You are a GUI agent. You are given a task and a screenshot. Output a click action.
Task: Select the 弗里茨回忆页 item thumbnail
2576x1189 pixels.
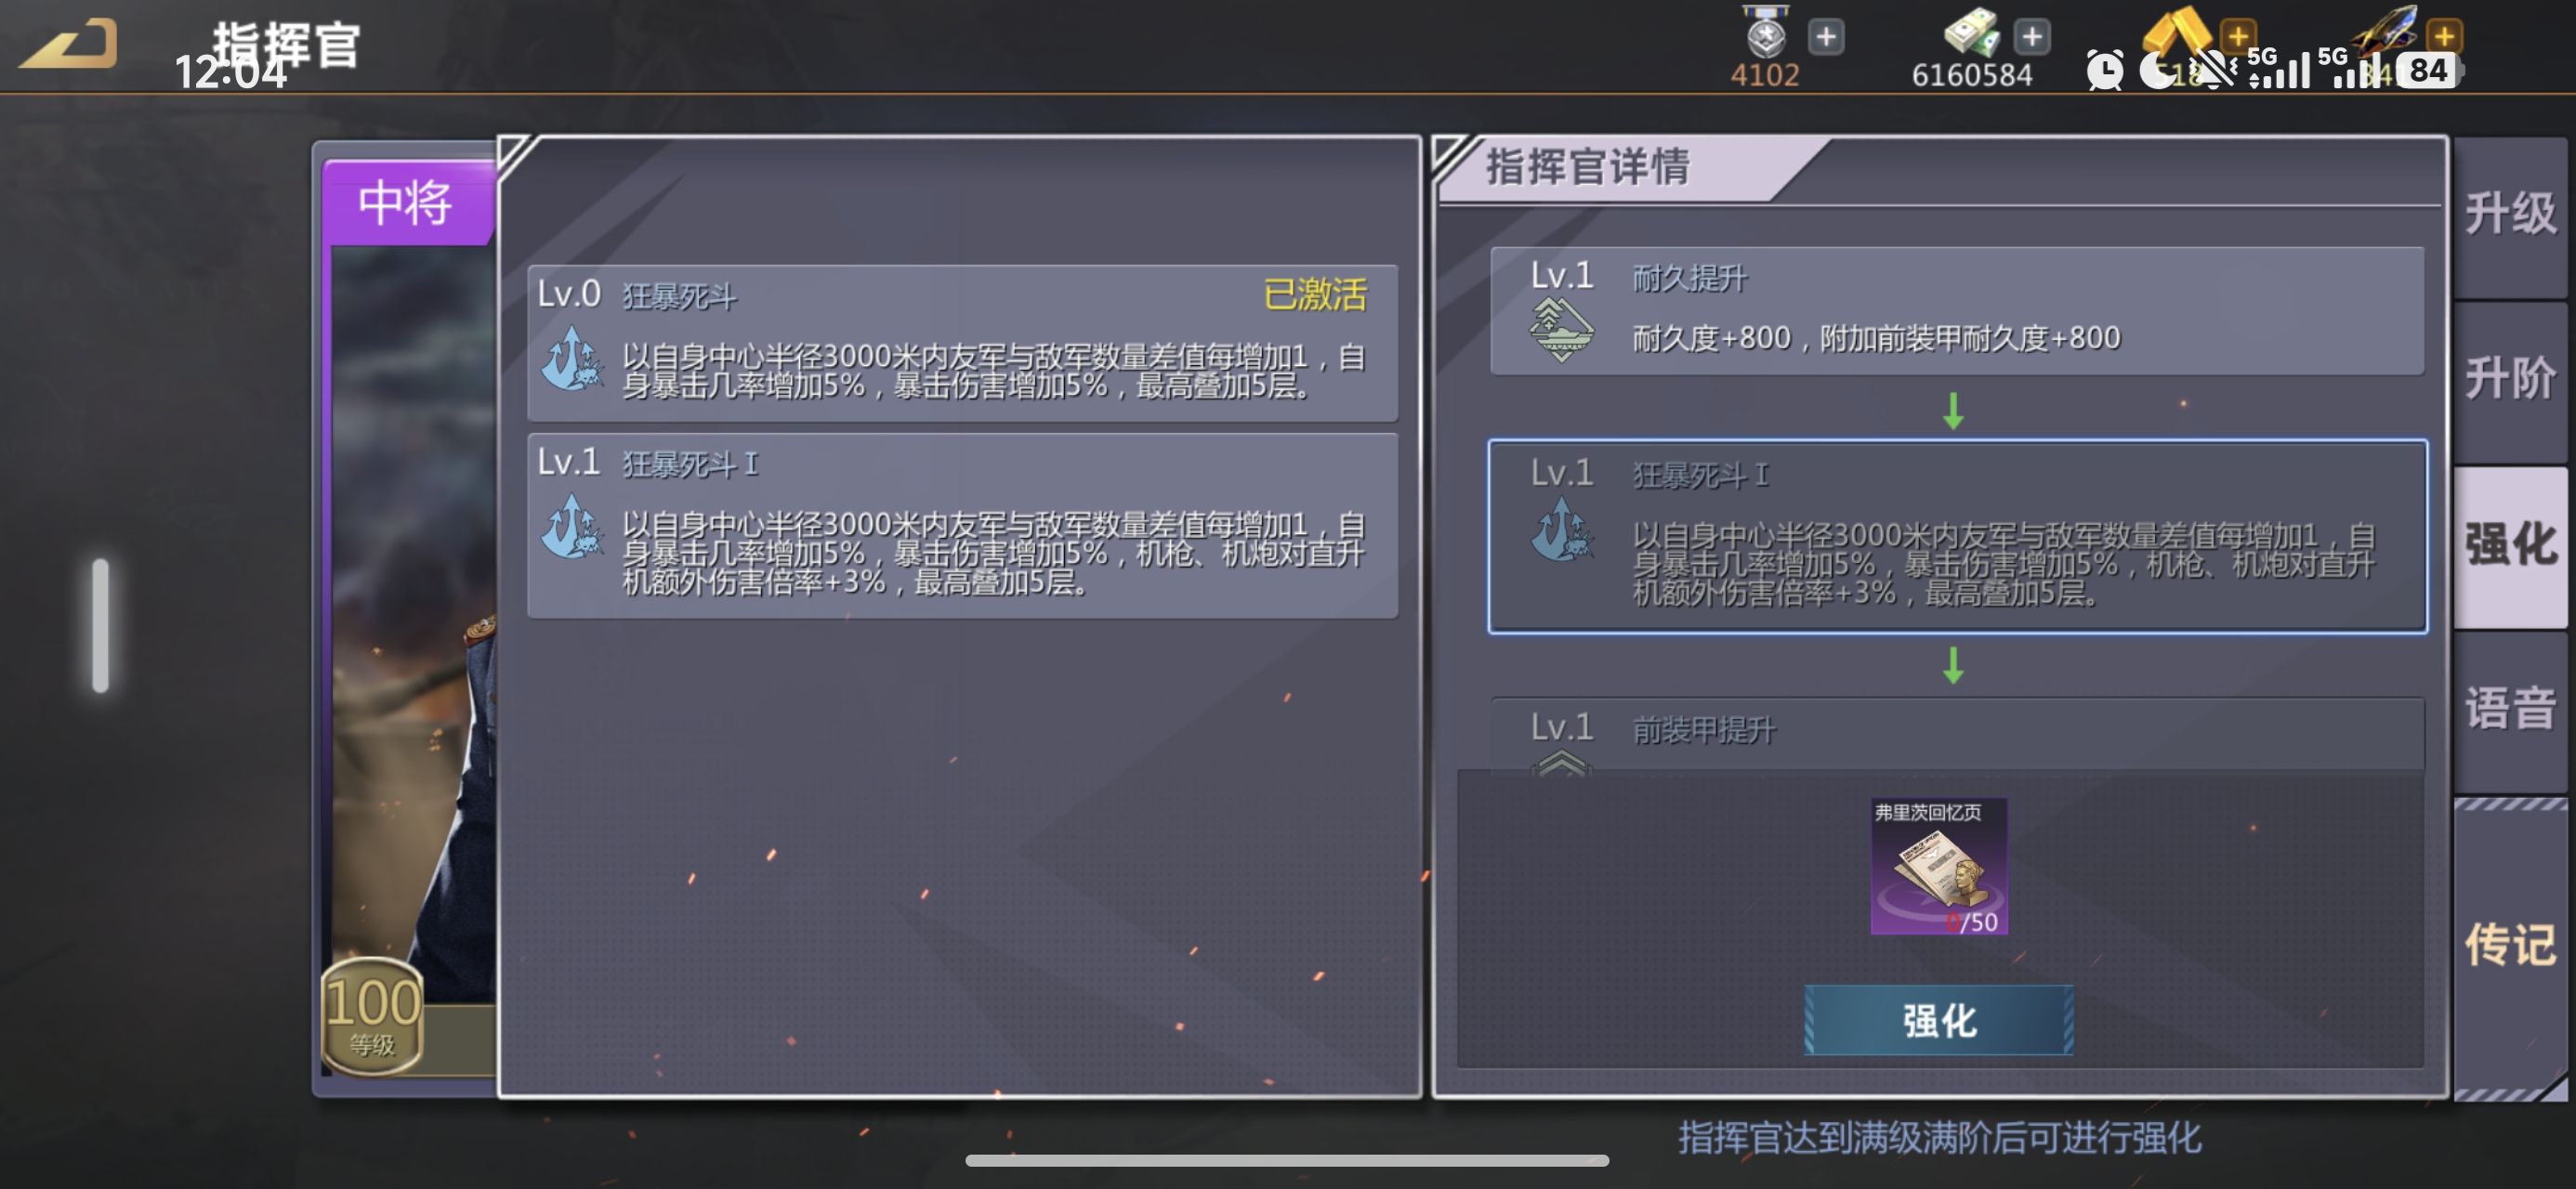pos(1938,866)
